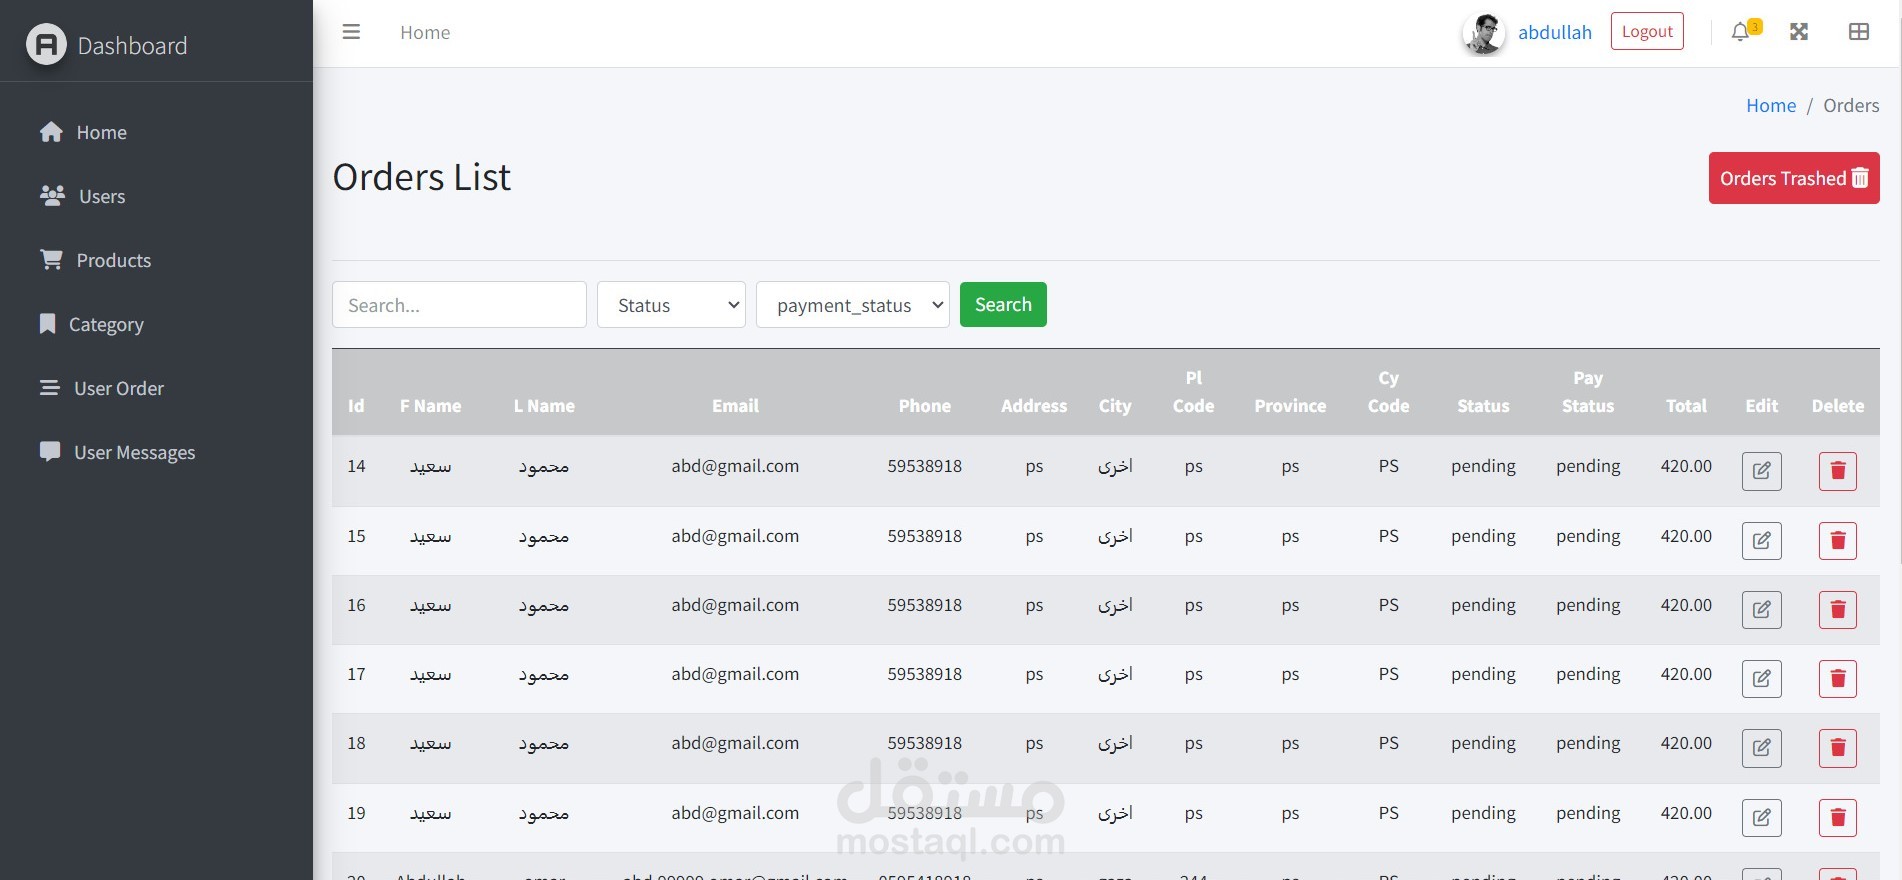Open the Orders Trashed page
1902x880 pixels.
point(1794,178)
